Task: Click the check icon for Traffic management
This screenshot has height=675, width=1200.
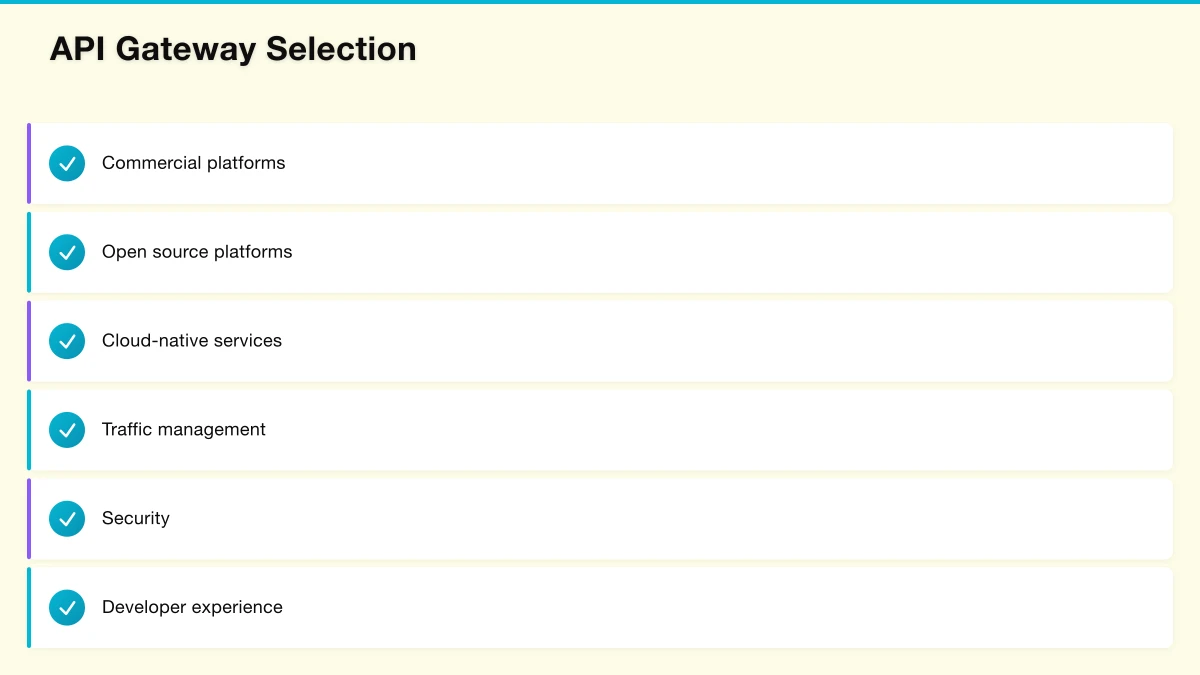Action: tap(67, 430)
